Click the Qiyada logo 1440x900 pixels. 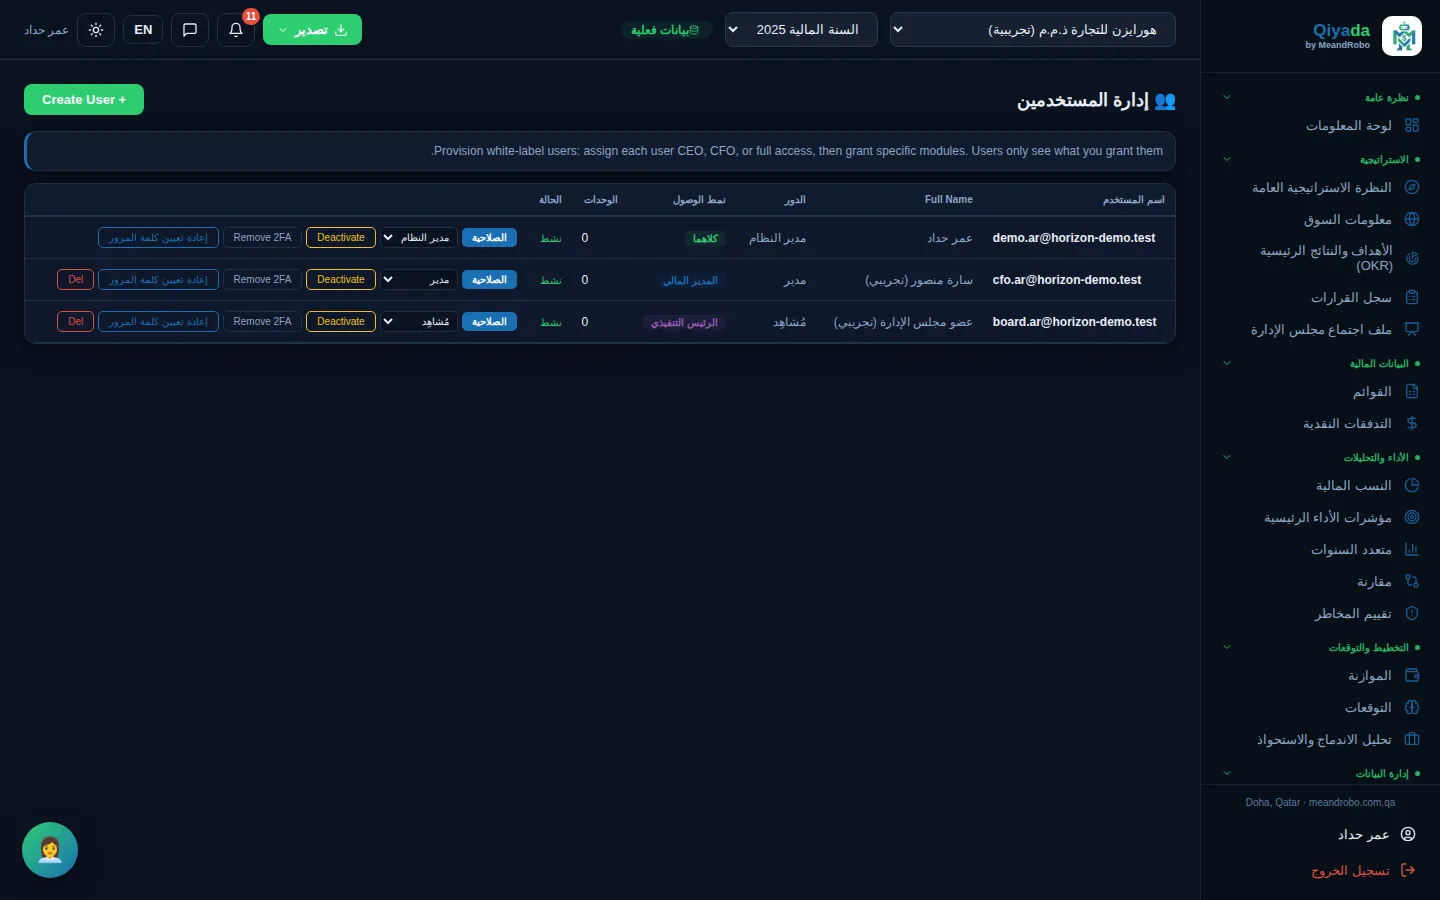coord(1401,36)
